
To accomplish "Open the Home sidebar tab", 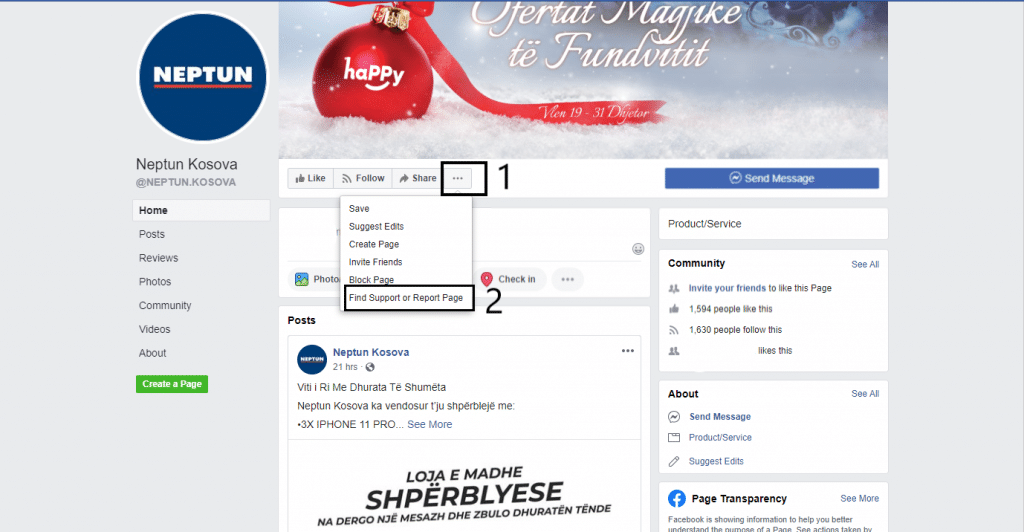I will pos(201,210).
